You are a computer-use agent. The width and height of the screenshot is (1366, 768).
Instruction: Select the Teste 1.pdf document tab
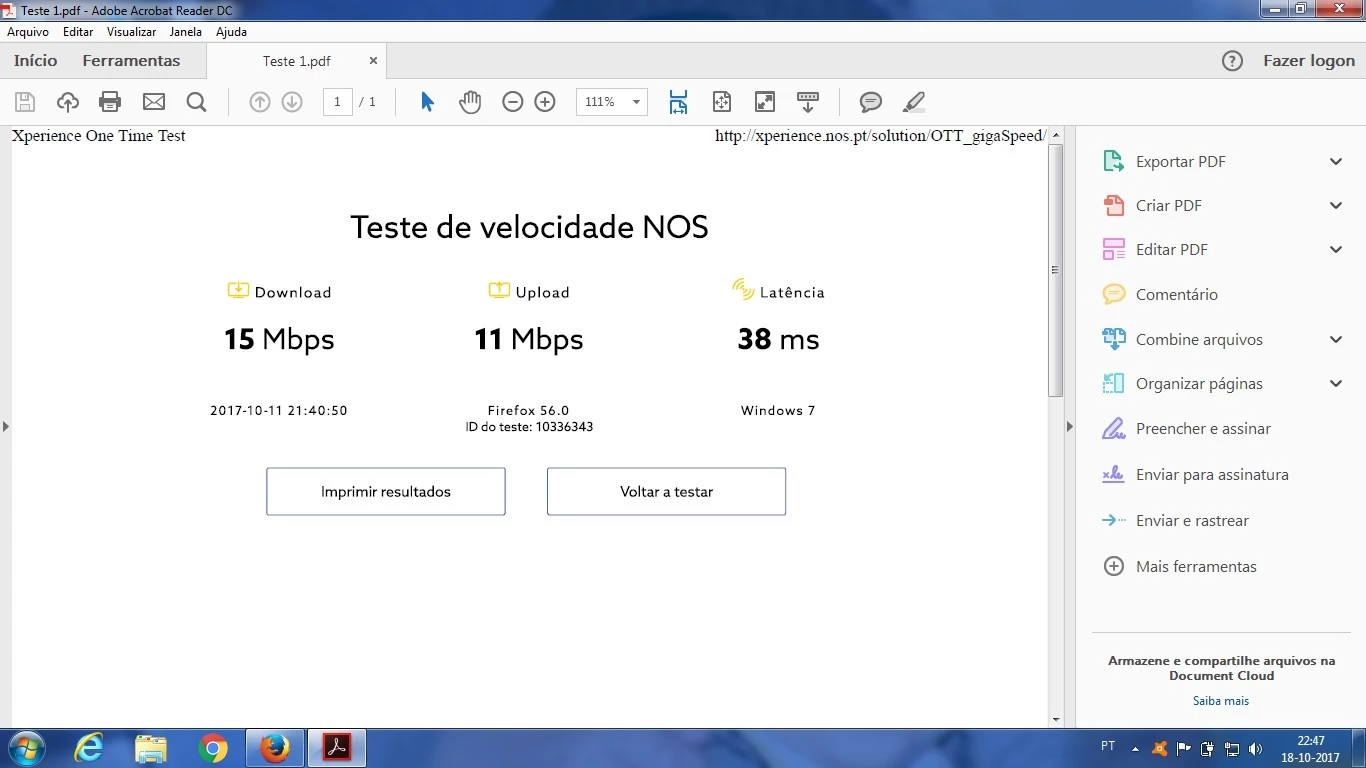click(x=297, y=61)
